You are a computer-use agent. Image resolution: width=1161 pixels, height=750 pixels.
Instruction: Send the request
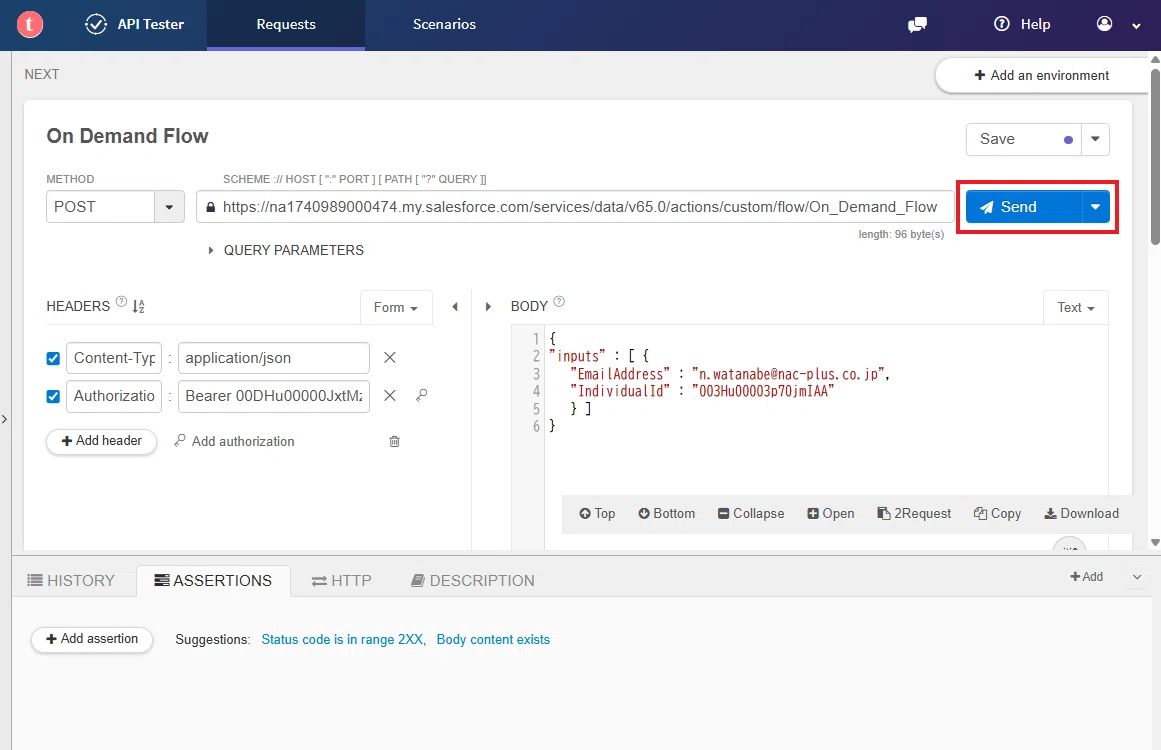1023,207
